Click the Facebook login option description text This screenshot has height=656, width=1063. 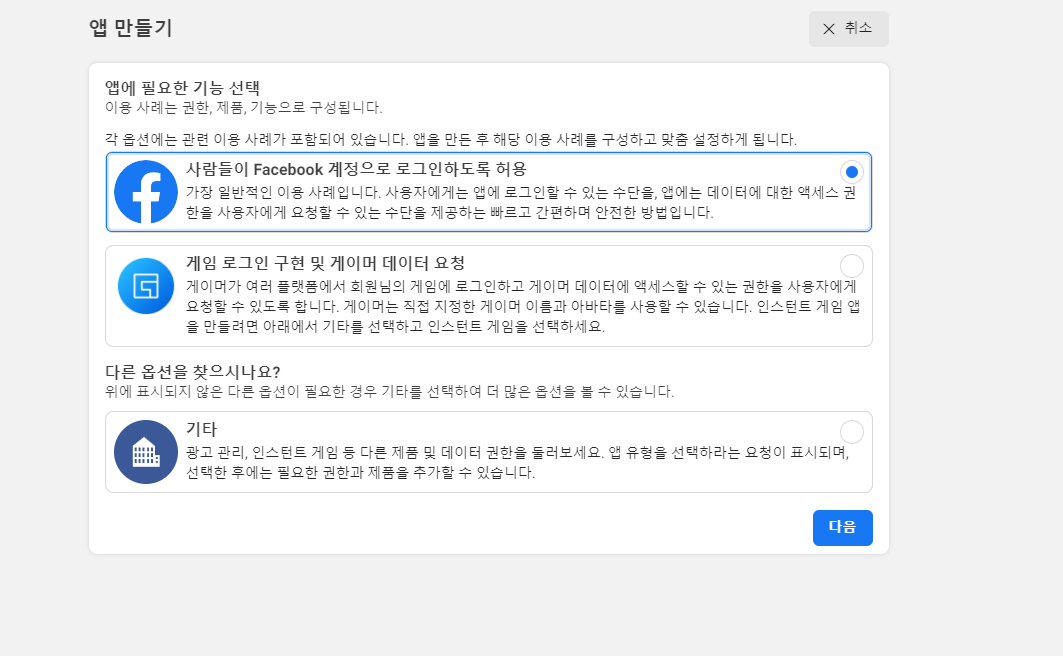coord(521,203)
